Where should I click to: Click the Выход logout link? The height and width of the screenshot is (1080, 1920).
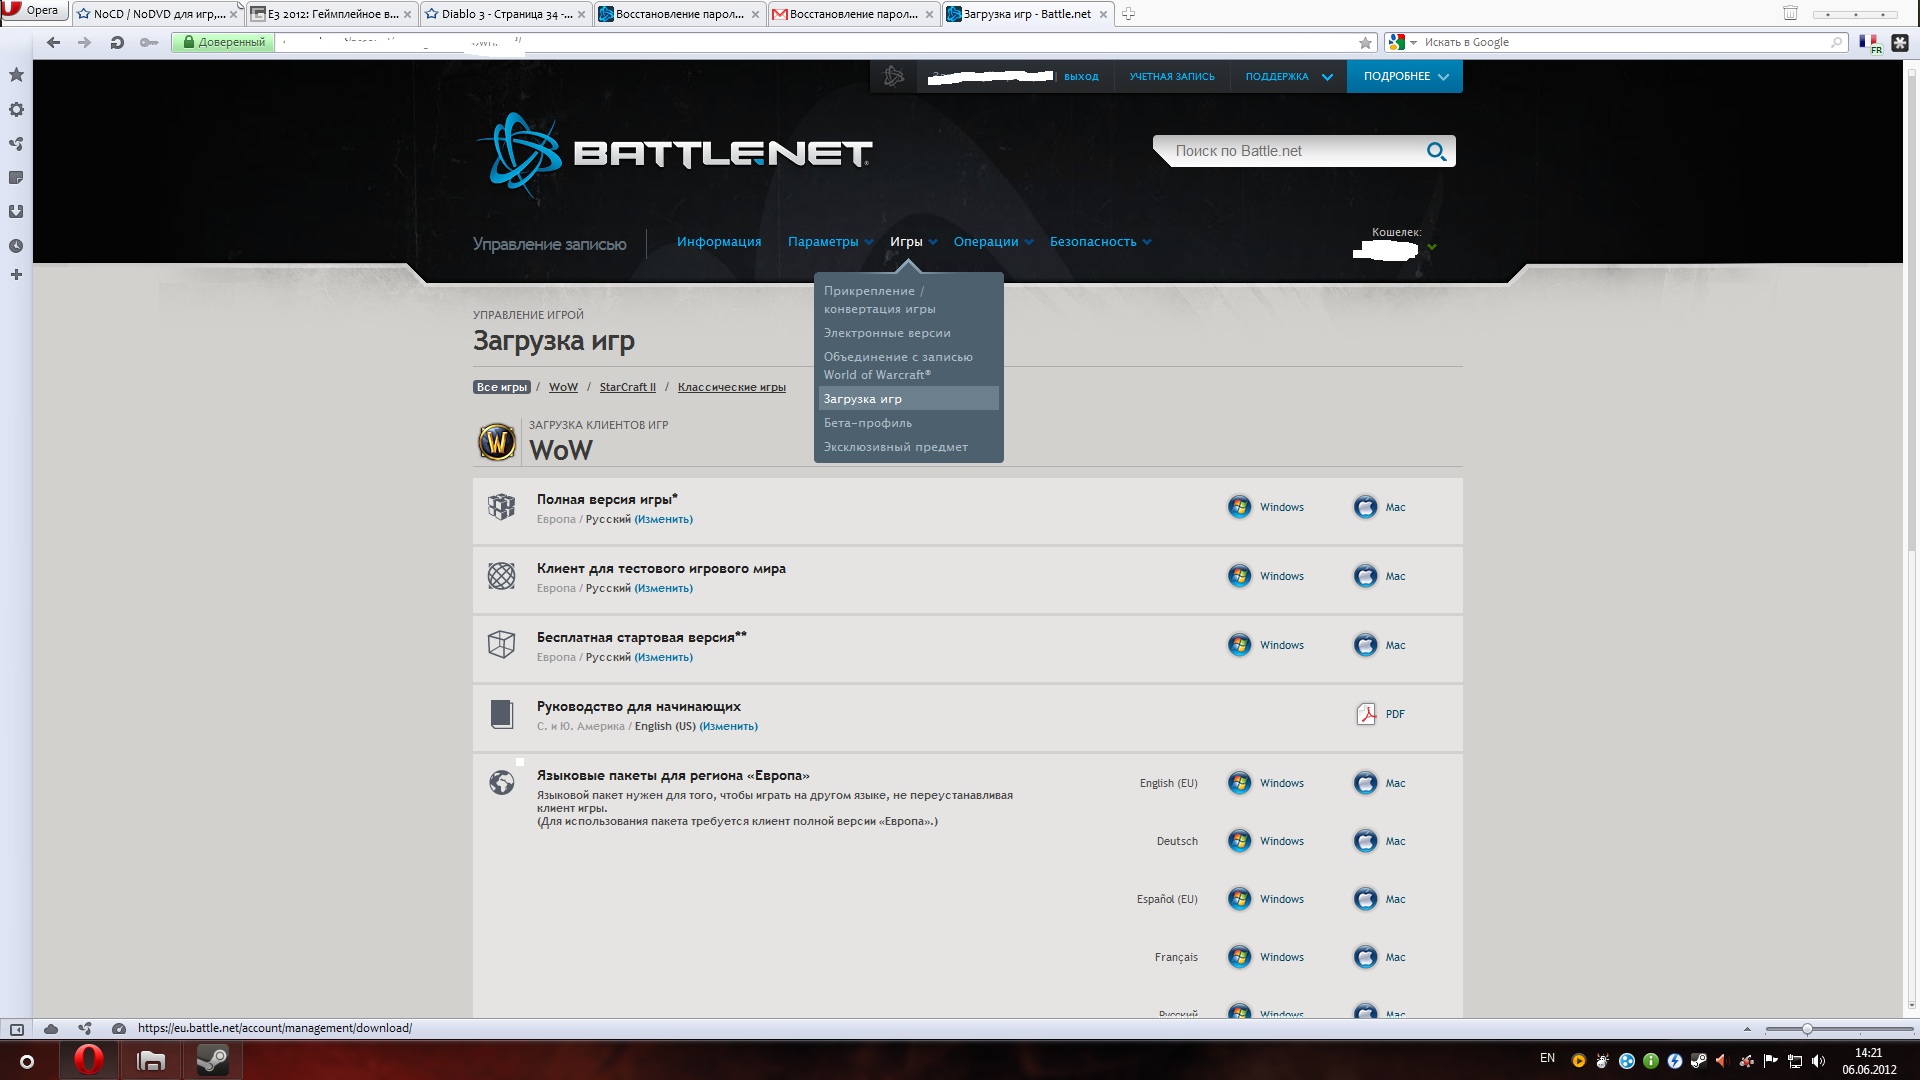tap(1081, 77)
